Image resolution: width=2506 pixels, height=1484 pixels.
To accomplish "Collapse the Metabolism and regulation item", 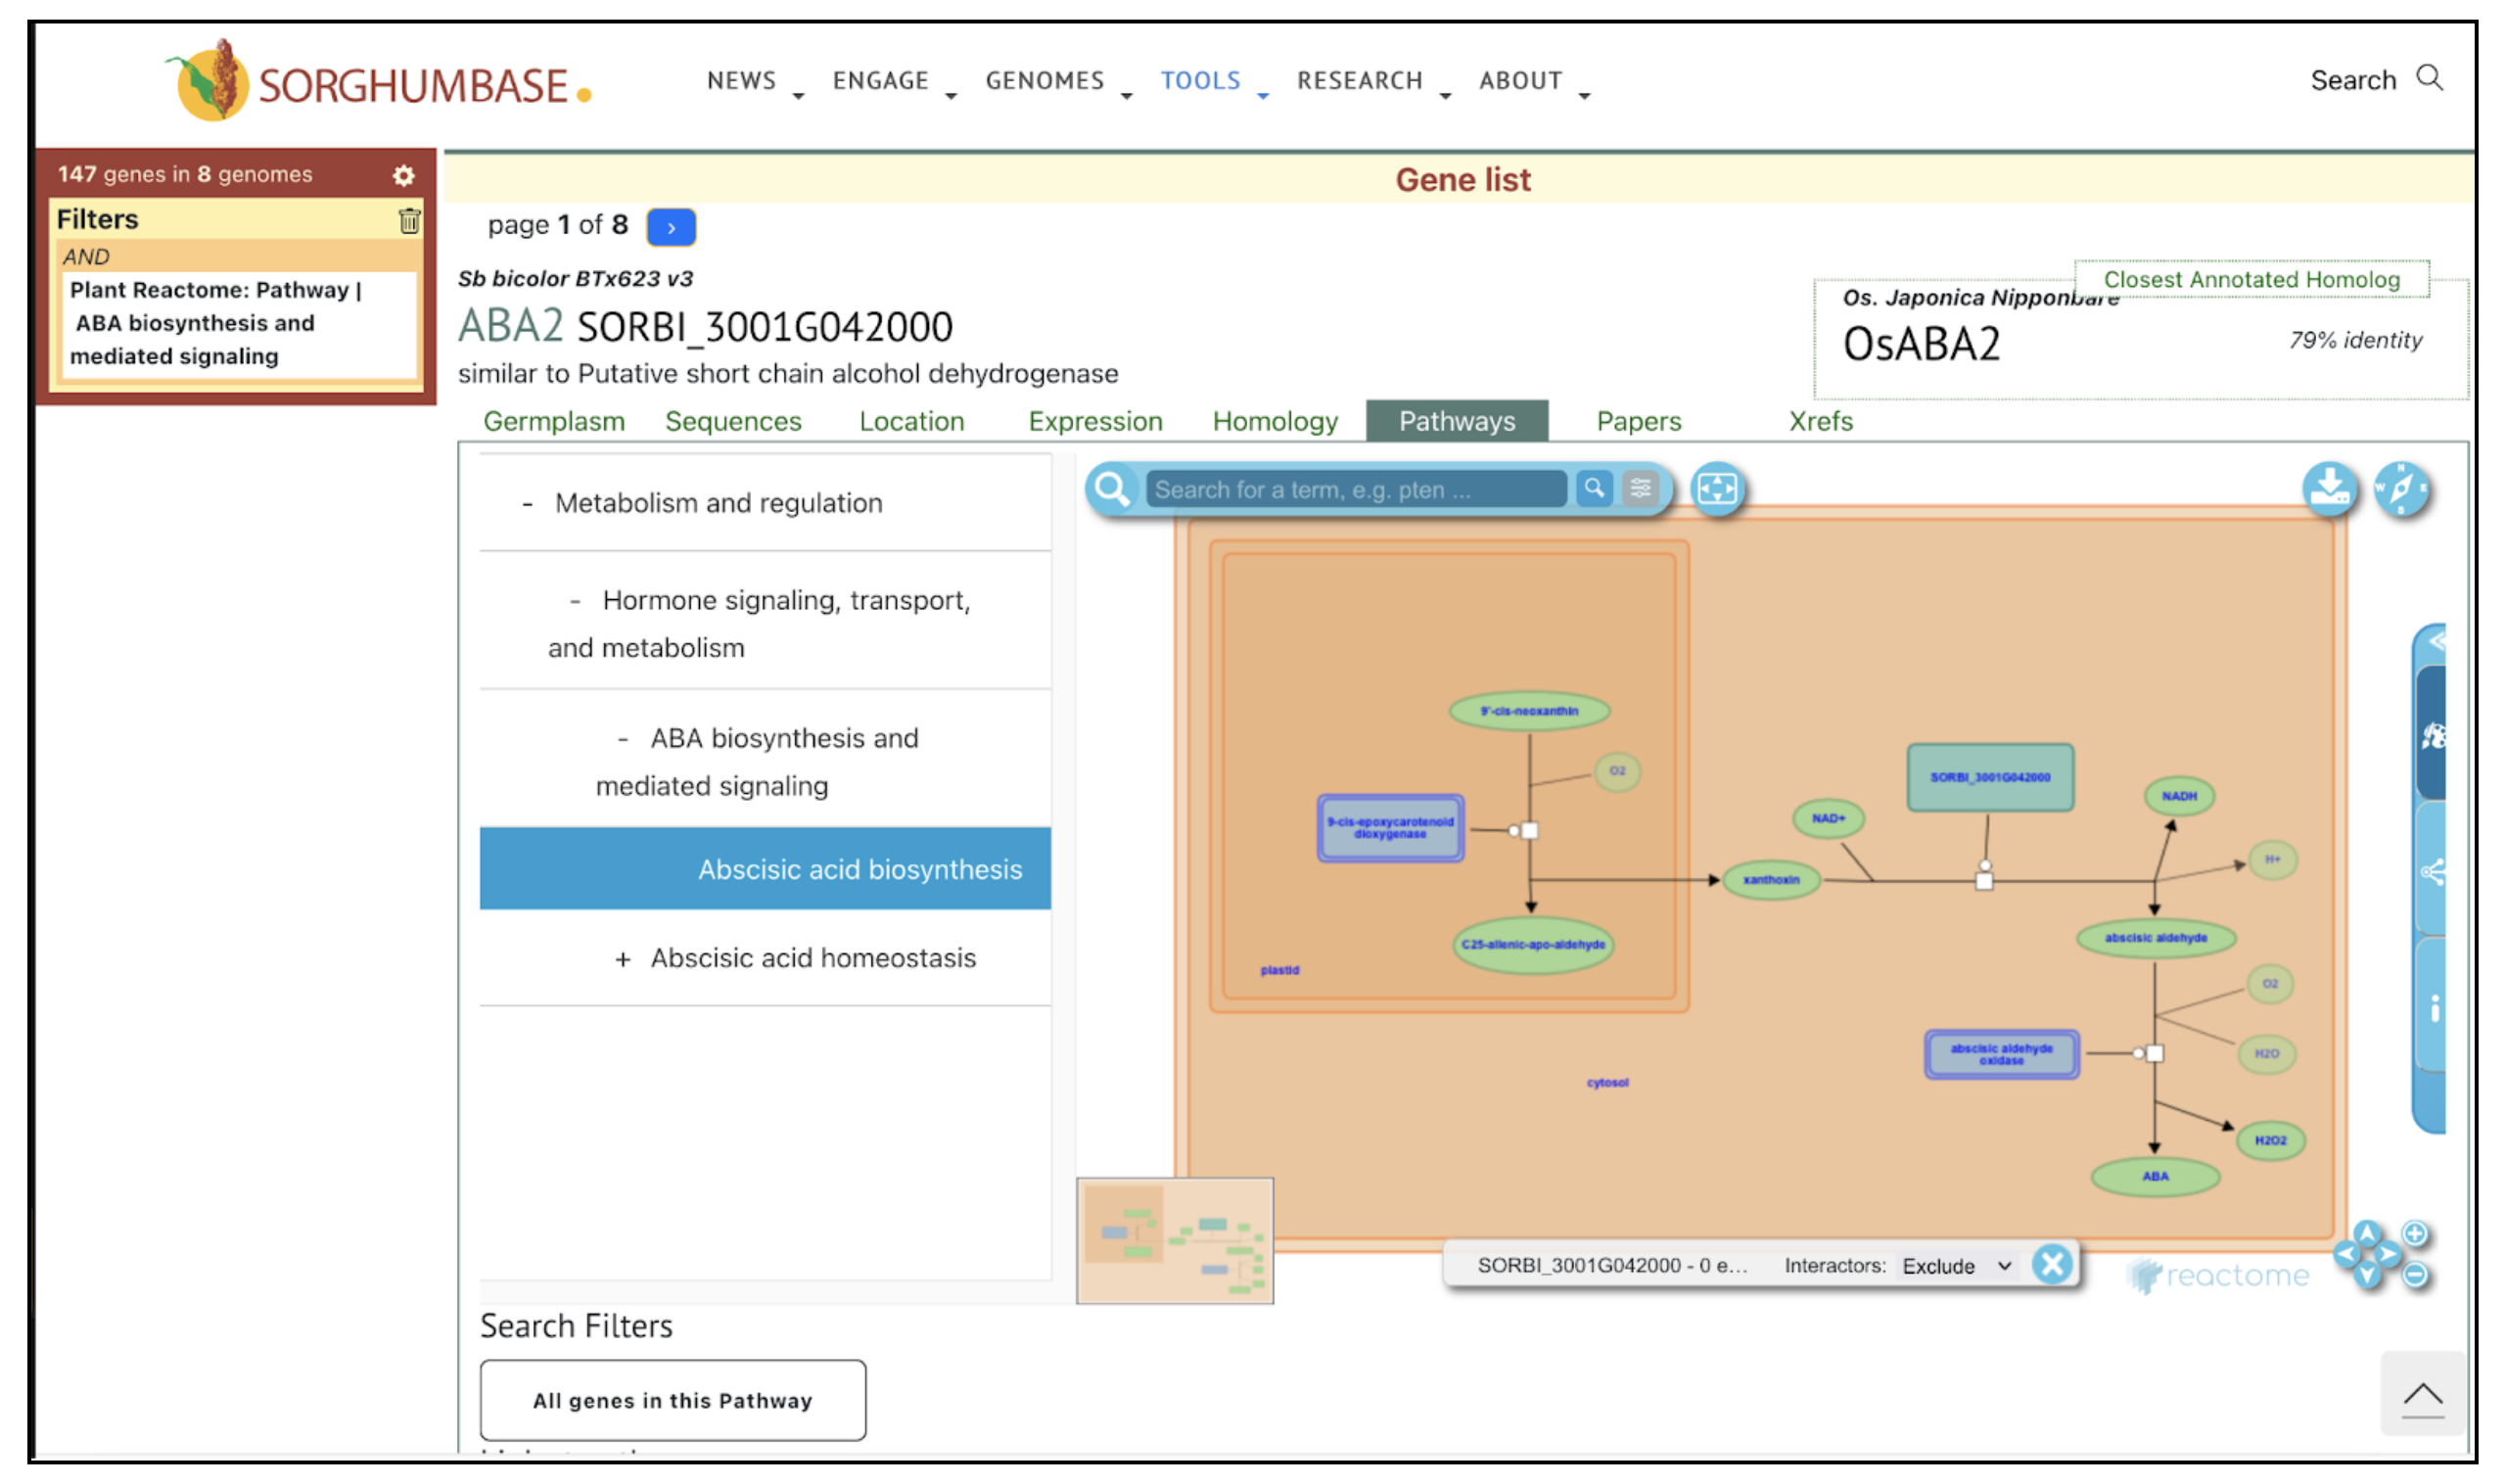I will click(x=527, y=504).
